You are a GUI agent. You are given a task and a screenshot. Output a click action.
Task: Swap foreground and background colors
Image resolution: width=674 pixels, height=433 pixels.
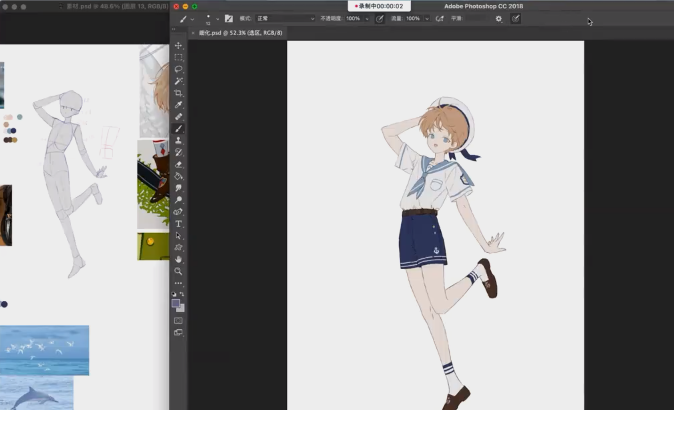point(182,294)
